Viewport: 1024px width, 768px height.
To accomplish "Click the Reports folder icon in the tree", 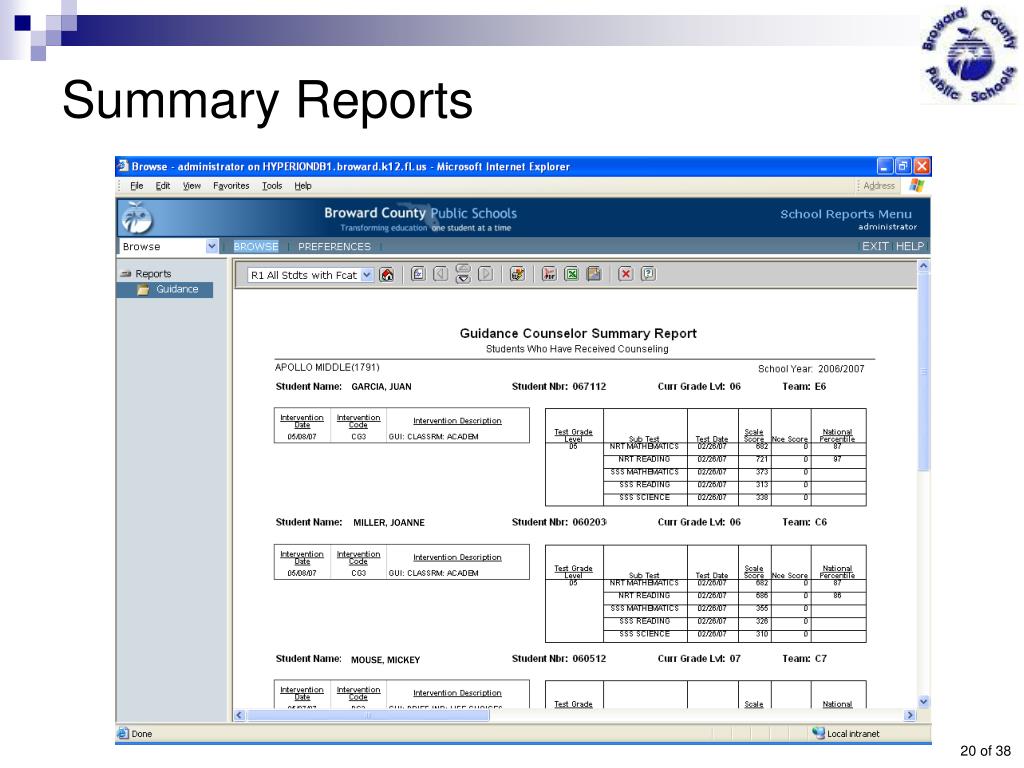I will click(x=126, y=274).
